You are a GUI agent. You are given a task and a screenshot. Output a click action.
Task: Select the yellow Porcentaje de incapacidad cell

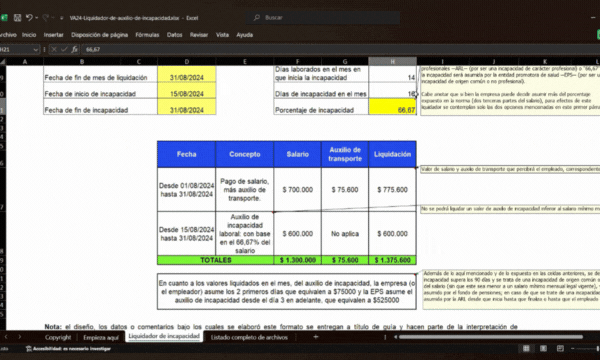[x=392, y=107]
